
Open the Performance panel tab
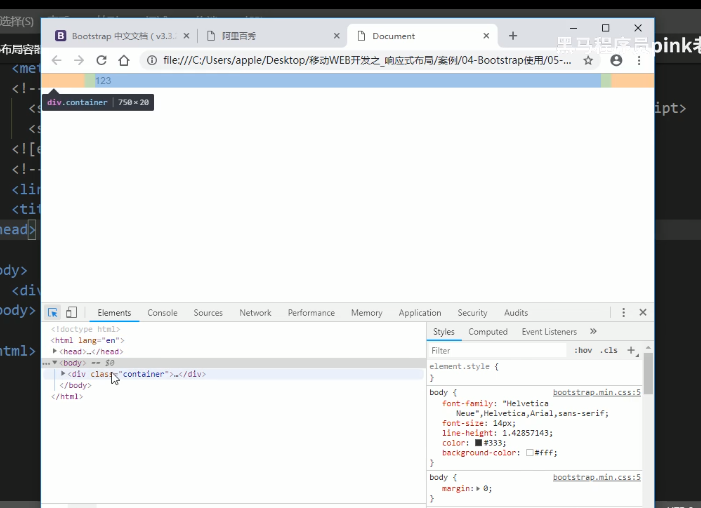(x=311, y=313)
